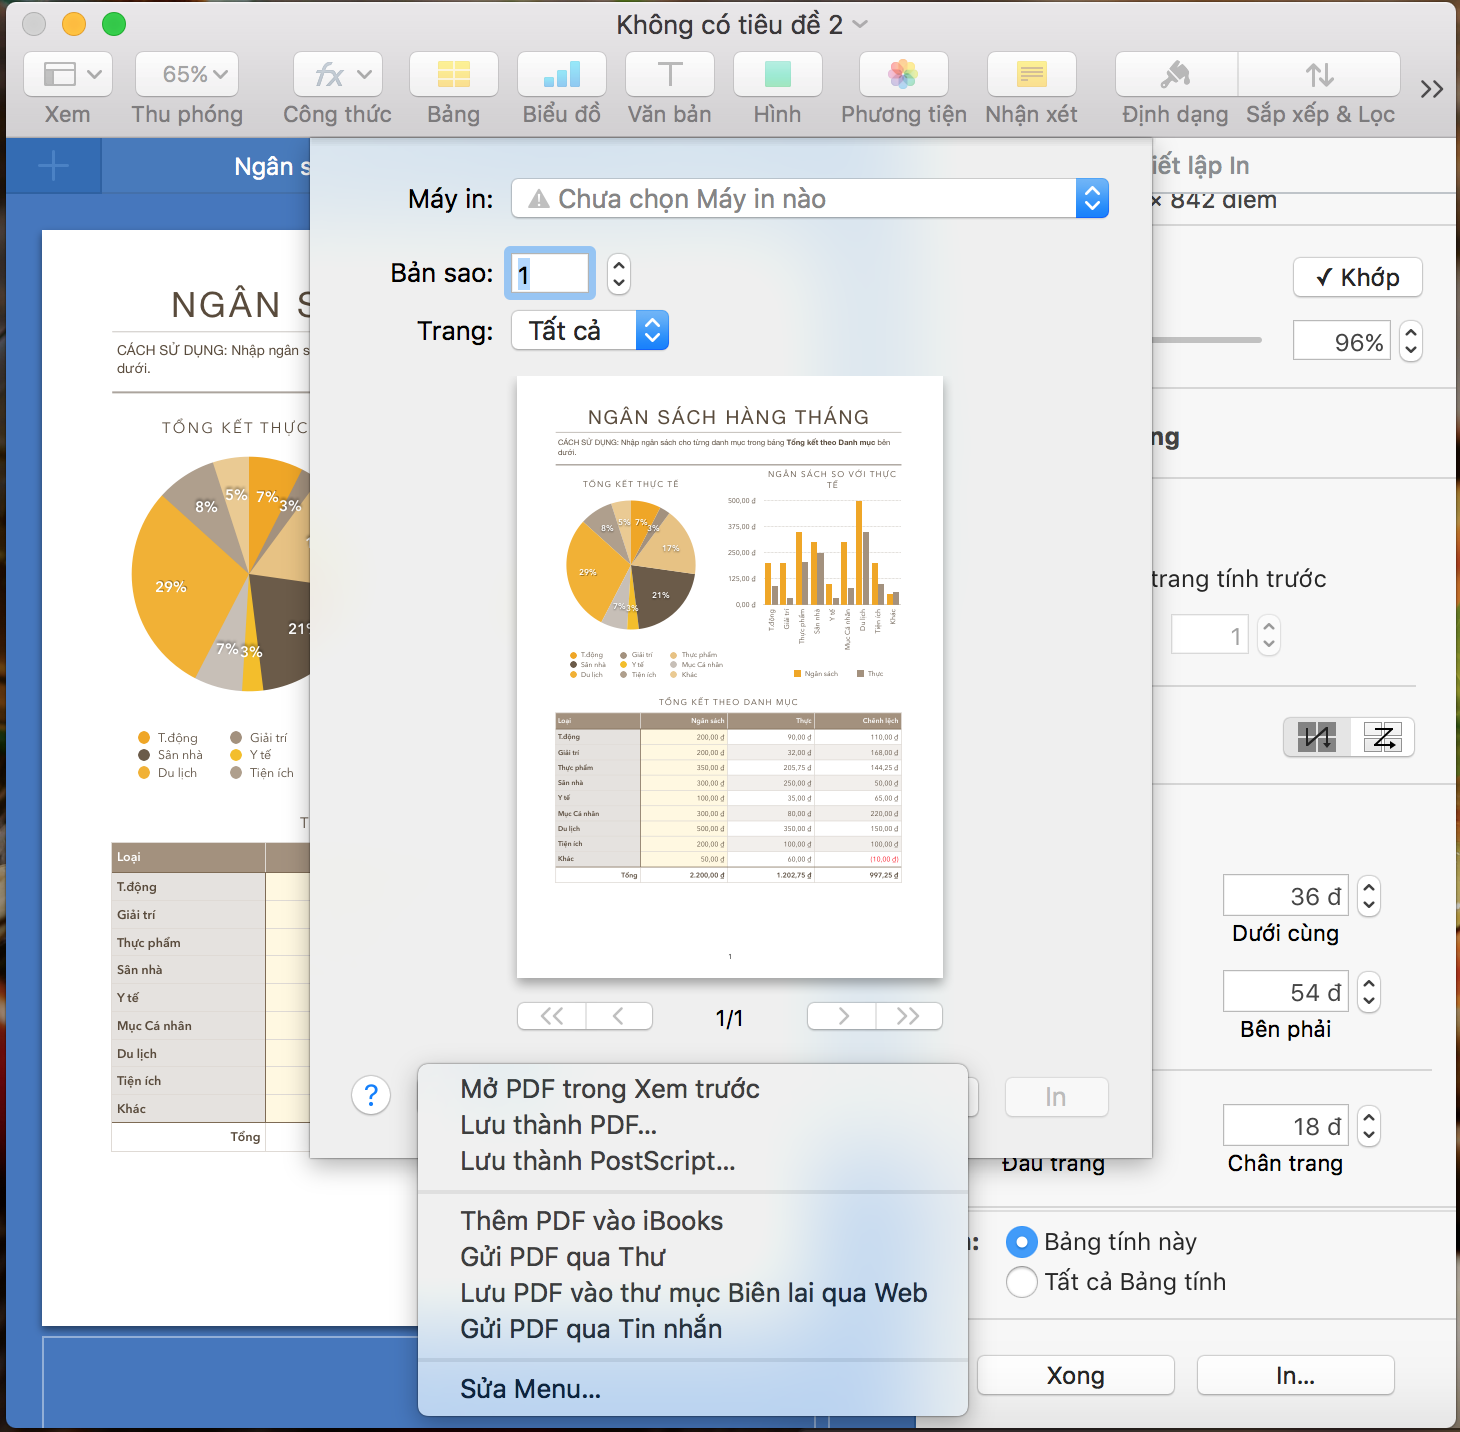Viewport: 1460px width, 1432px height.
Task: Open the Phương tiện media browser
Action: tap(904, 75)
